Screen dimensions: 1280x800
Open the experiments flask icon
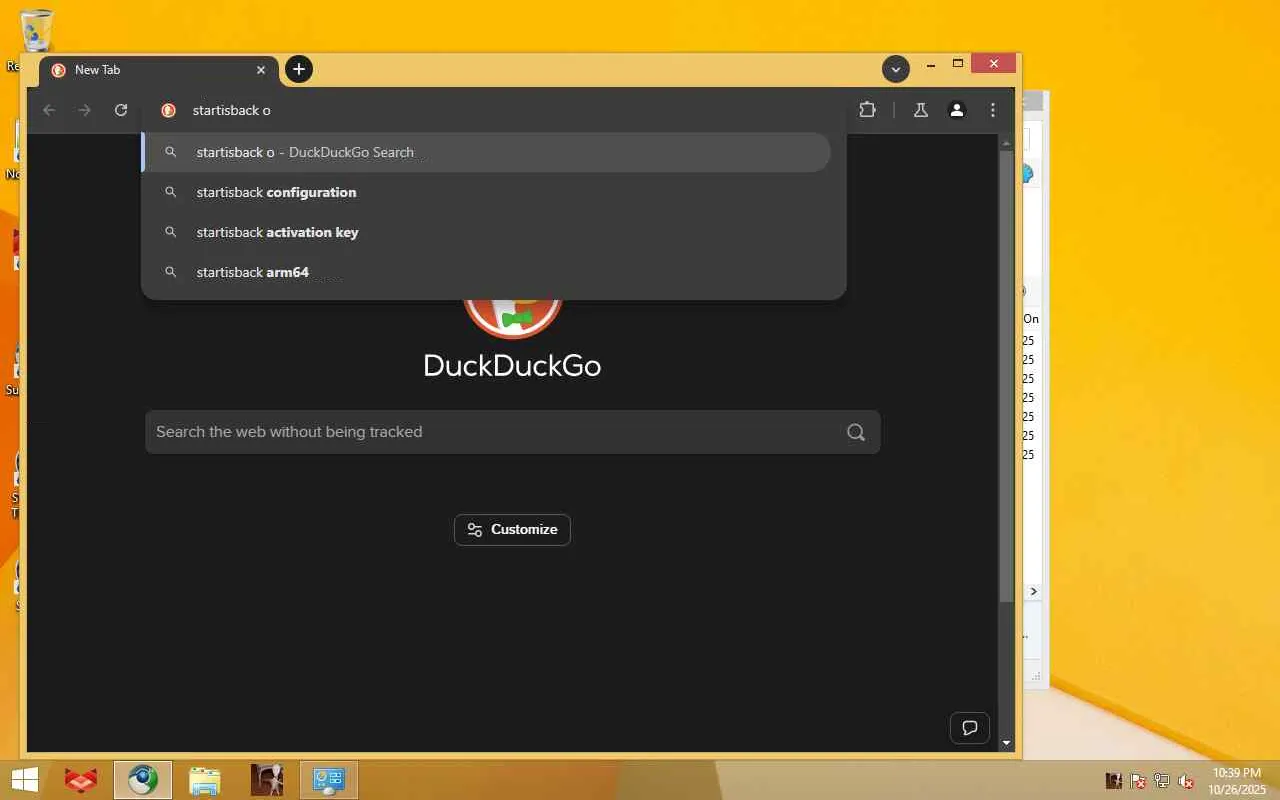921,110
